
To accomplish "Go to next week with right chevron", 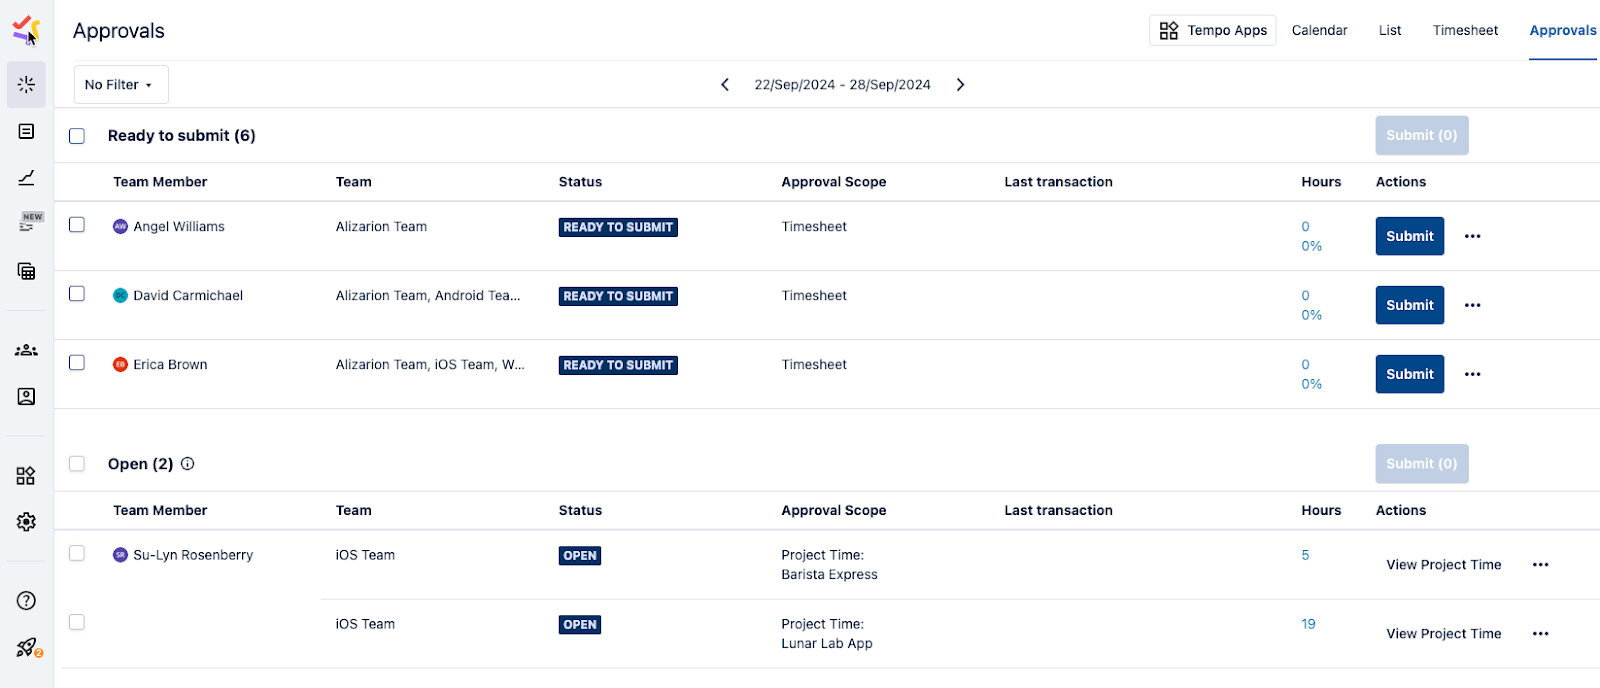I will (x=960, y=85).
